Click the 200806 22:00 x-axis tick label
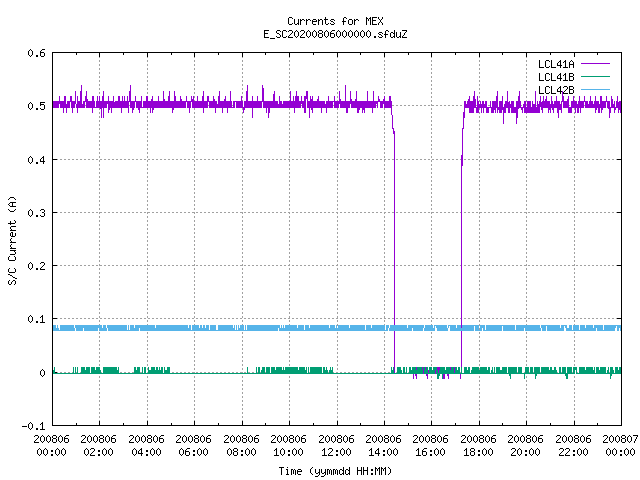 click(x=573, y=446)
